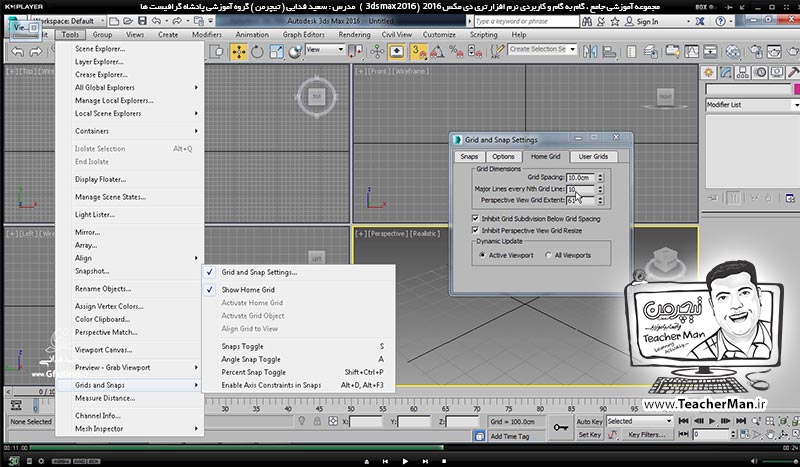
Task: Open the Schematic View icon
Action: tap(710, 52)
